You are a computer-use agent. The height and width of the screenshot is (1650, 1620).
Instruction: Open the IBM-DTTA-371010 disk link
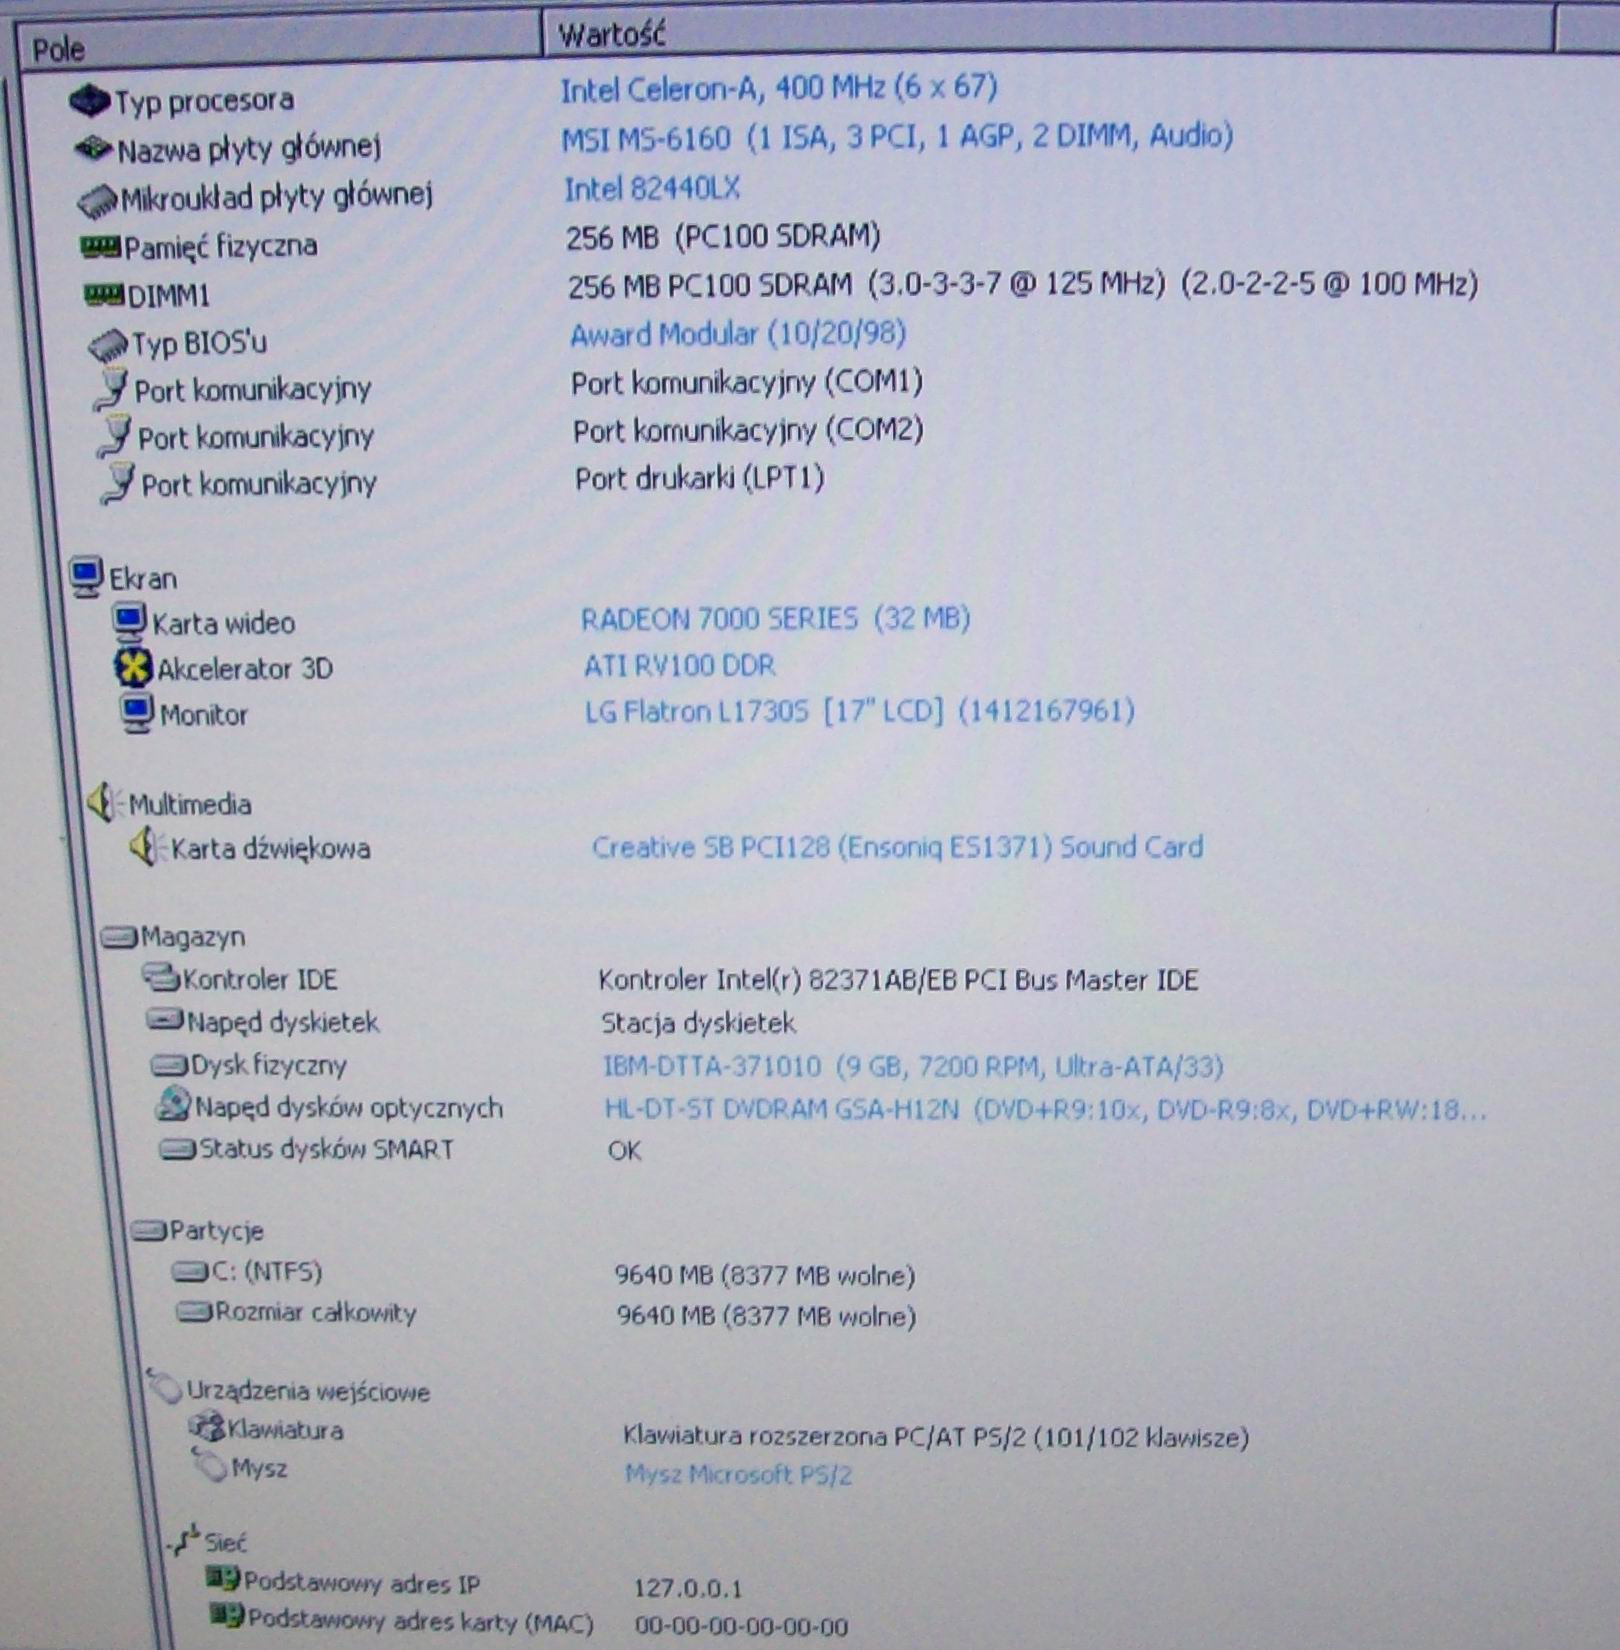(x=913, y=1067)
